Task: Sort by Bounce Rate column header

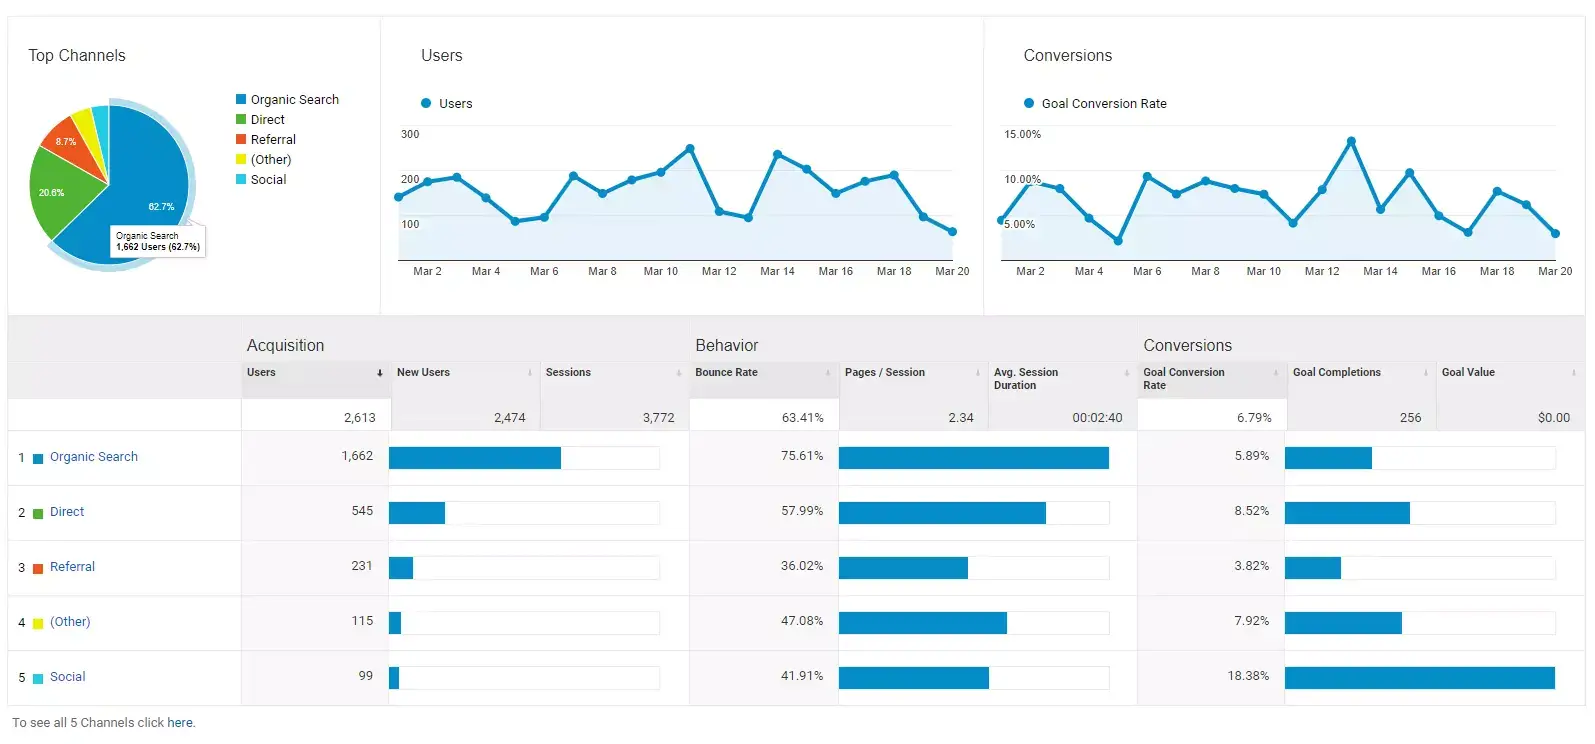Action: pos(726,373)
